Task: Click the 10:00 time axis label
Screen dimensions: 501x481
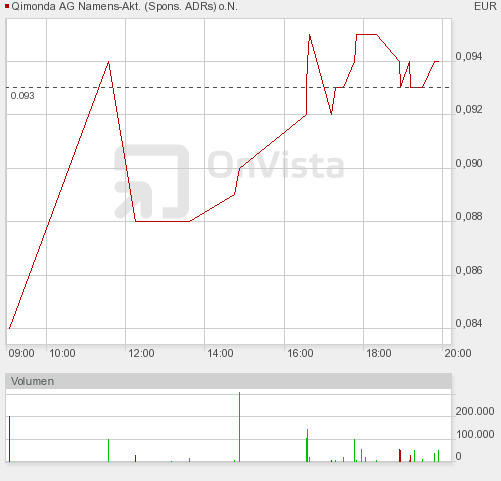Action: (x=62, y=353)
